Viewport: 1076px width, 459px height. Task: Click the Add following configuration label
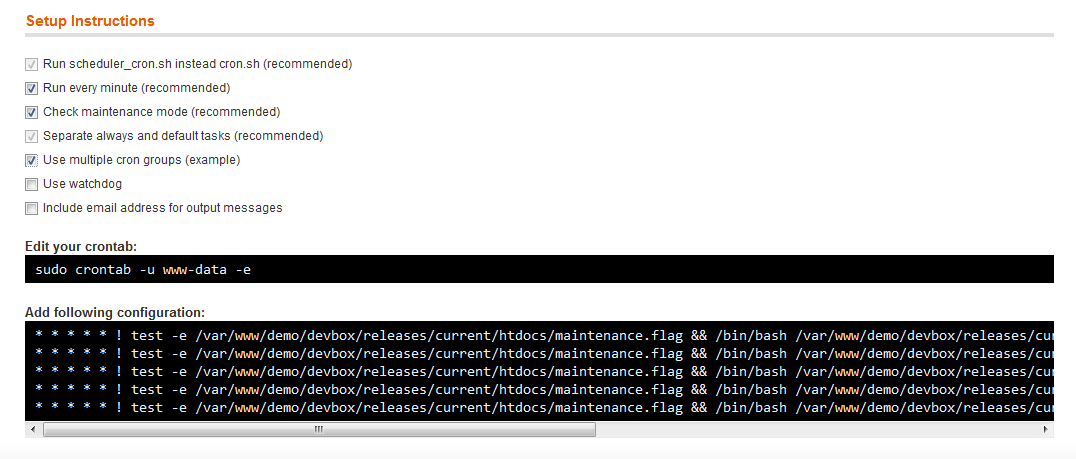[115, 312]
